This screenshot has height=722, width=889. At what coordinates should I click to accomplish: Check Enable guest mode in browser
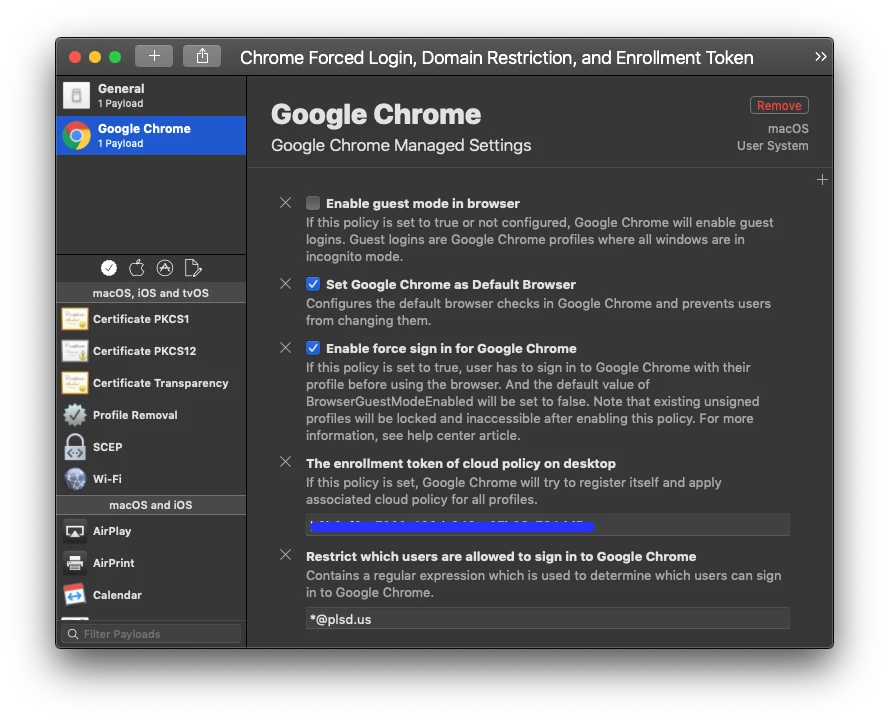(313, 203)
